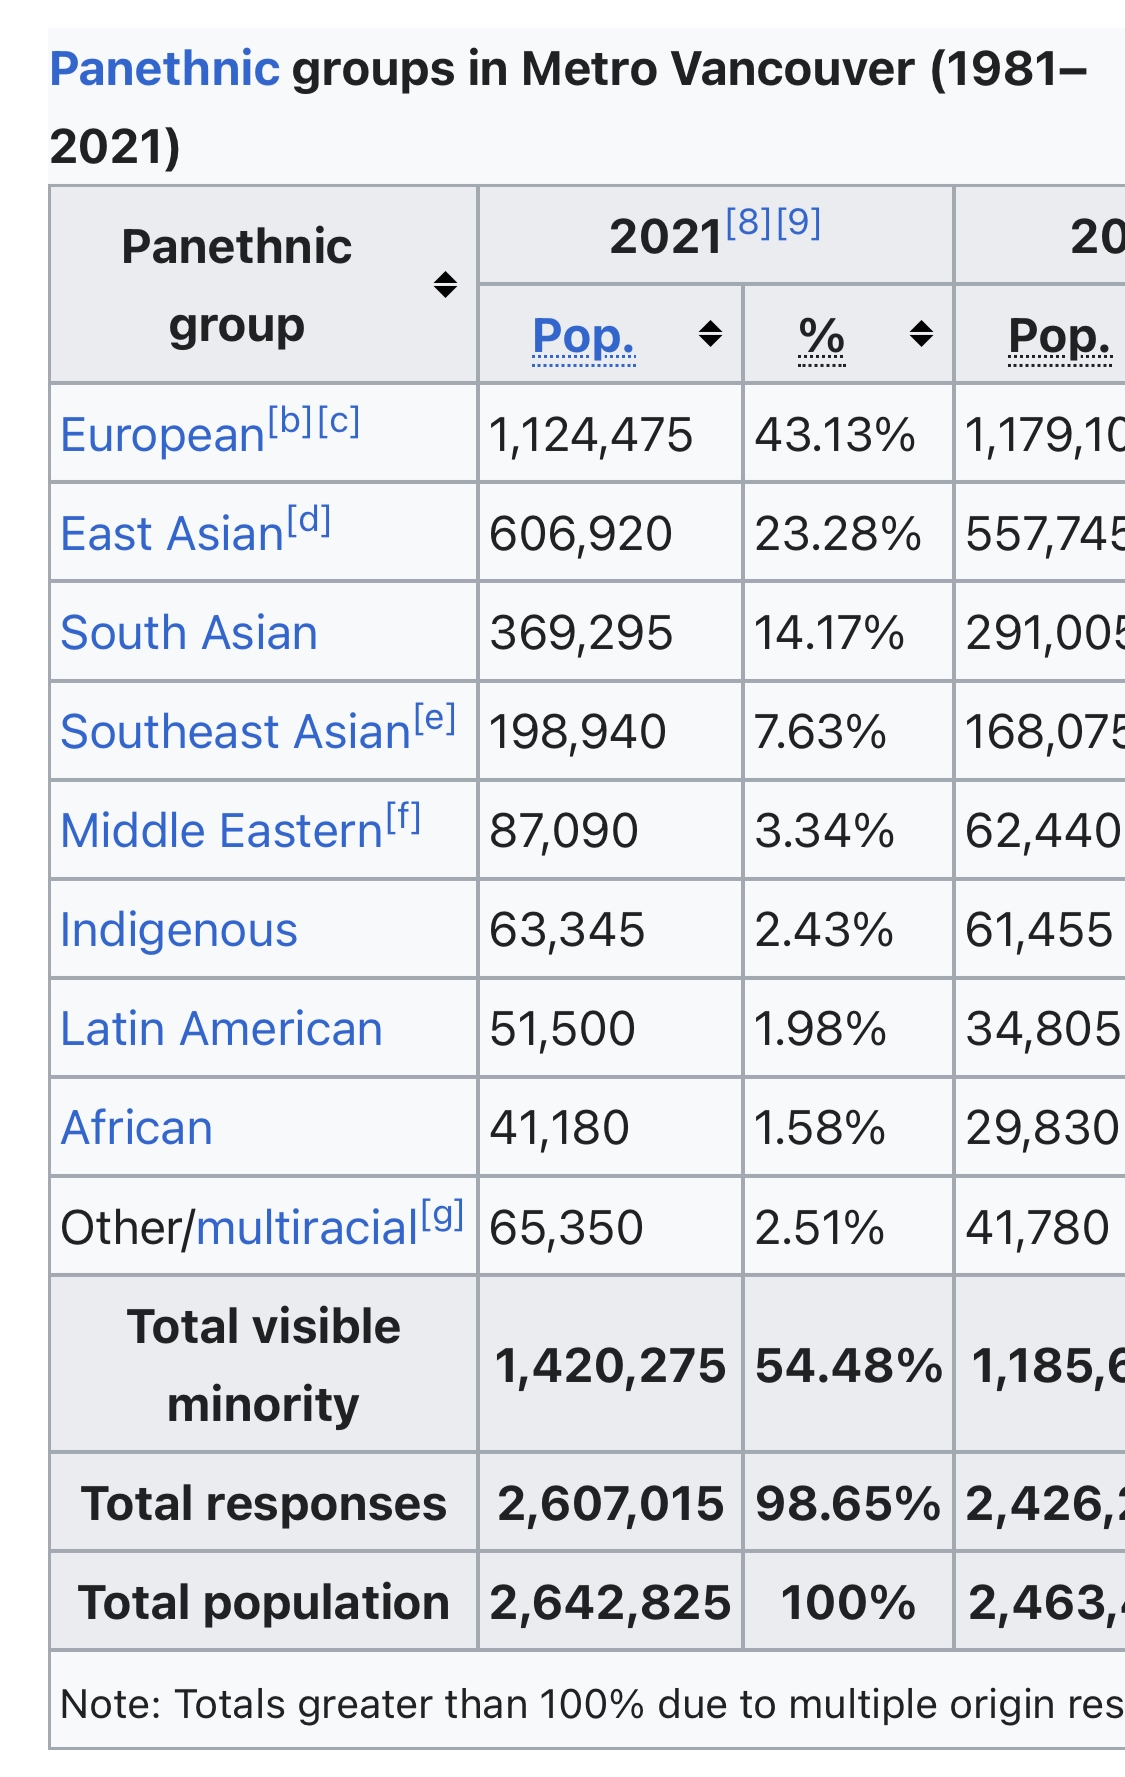This screenshot has height=1777, width=1125.
Task: Jump to footnote [e] for Southeast Asian
Action: pyautogui.click(x=435, y=717)
